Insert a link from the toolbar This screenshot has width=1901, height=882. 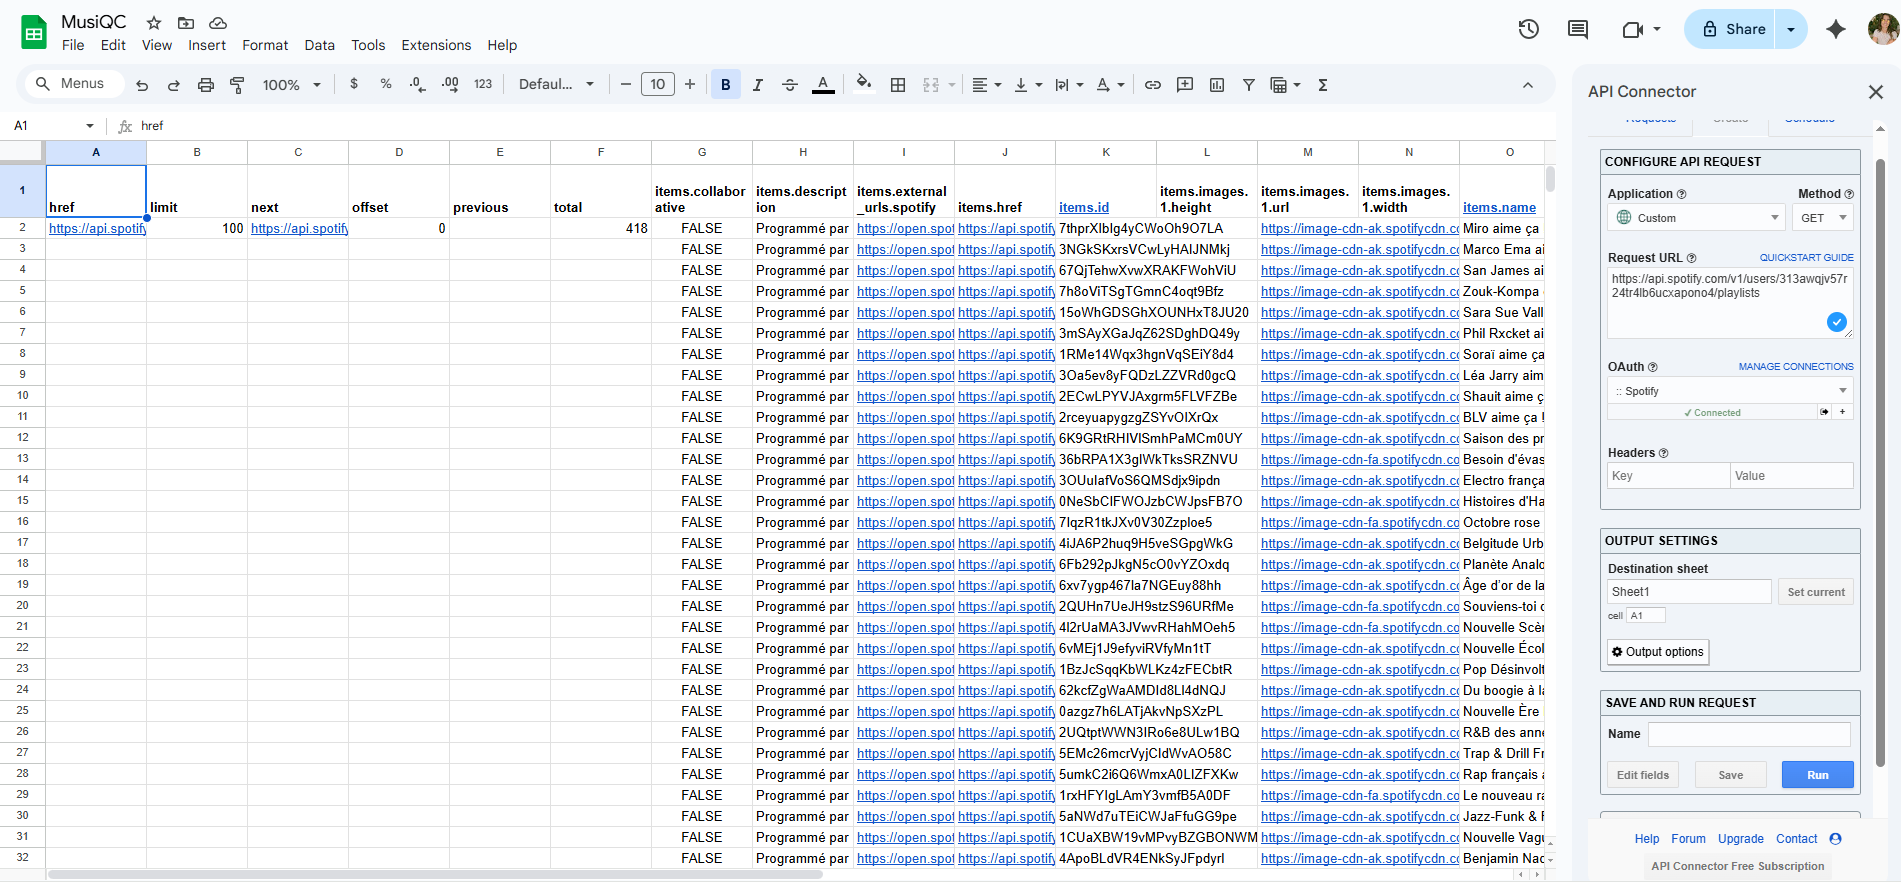1153,85
